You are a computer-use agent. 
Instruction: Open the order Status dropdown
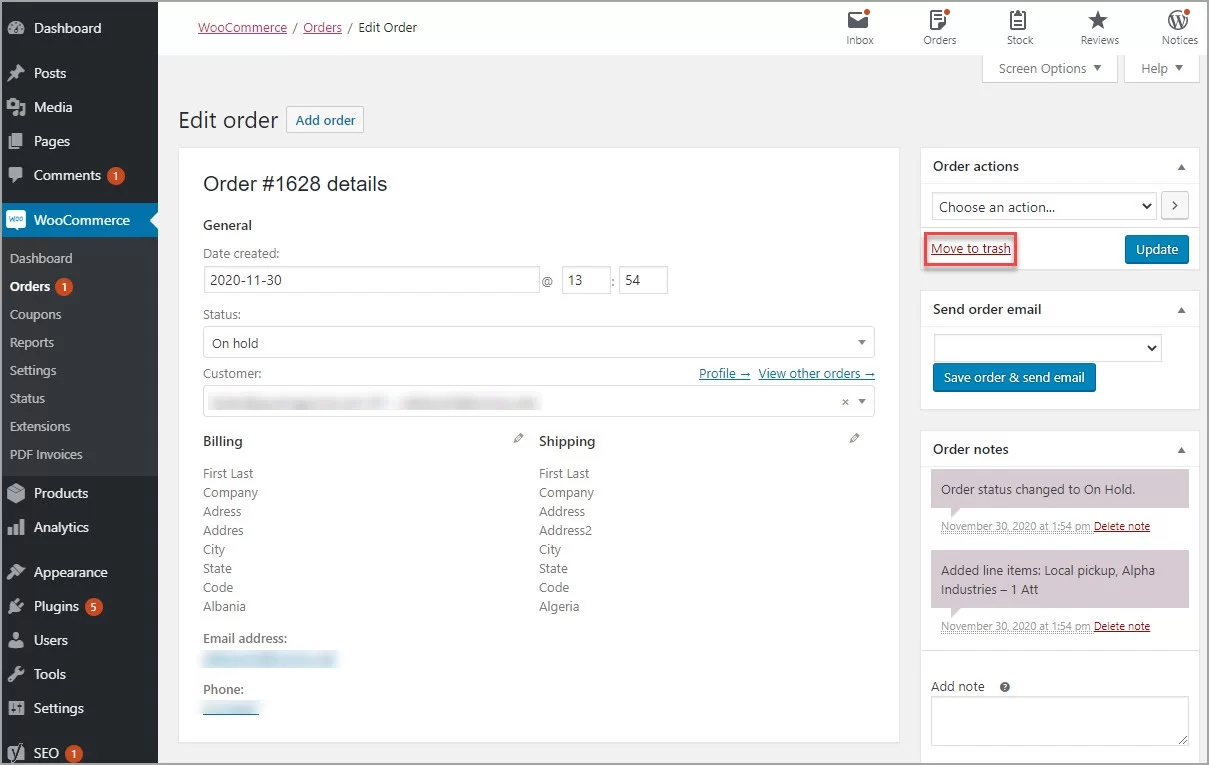(538, 342)
